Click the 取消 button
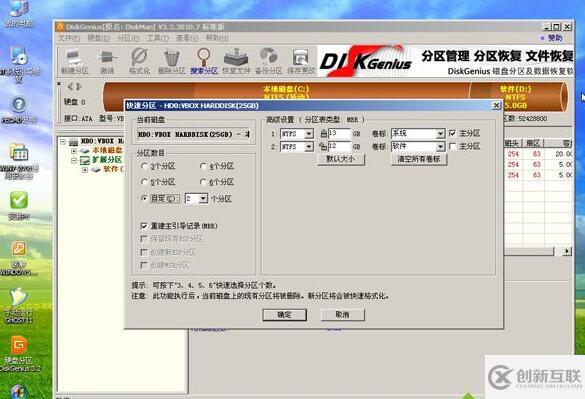This screenshot has width=585, height=399. click(x=342, y=315)
